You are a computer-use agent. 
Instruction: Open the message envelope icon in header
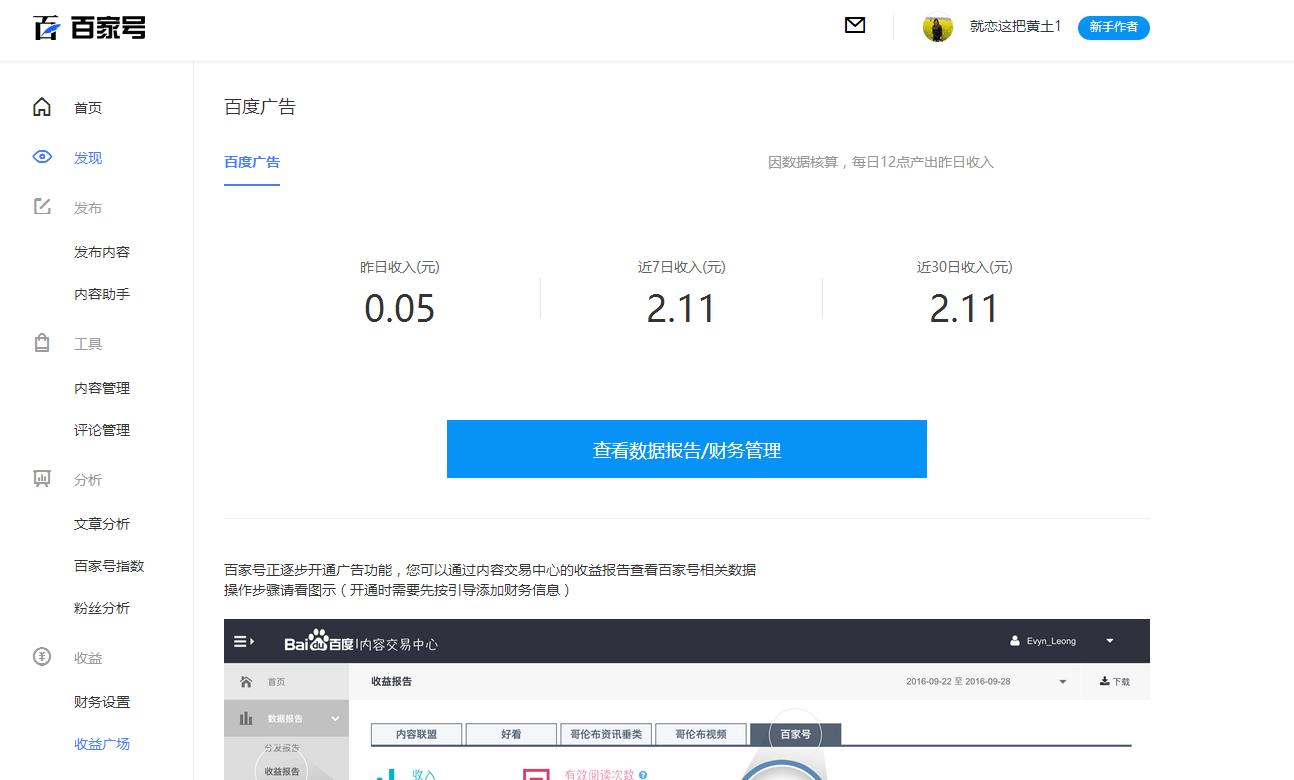(855, 25)
